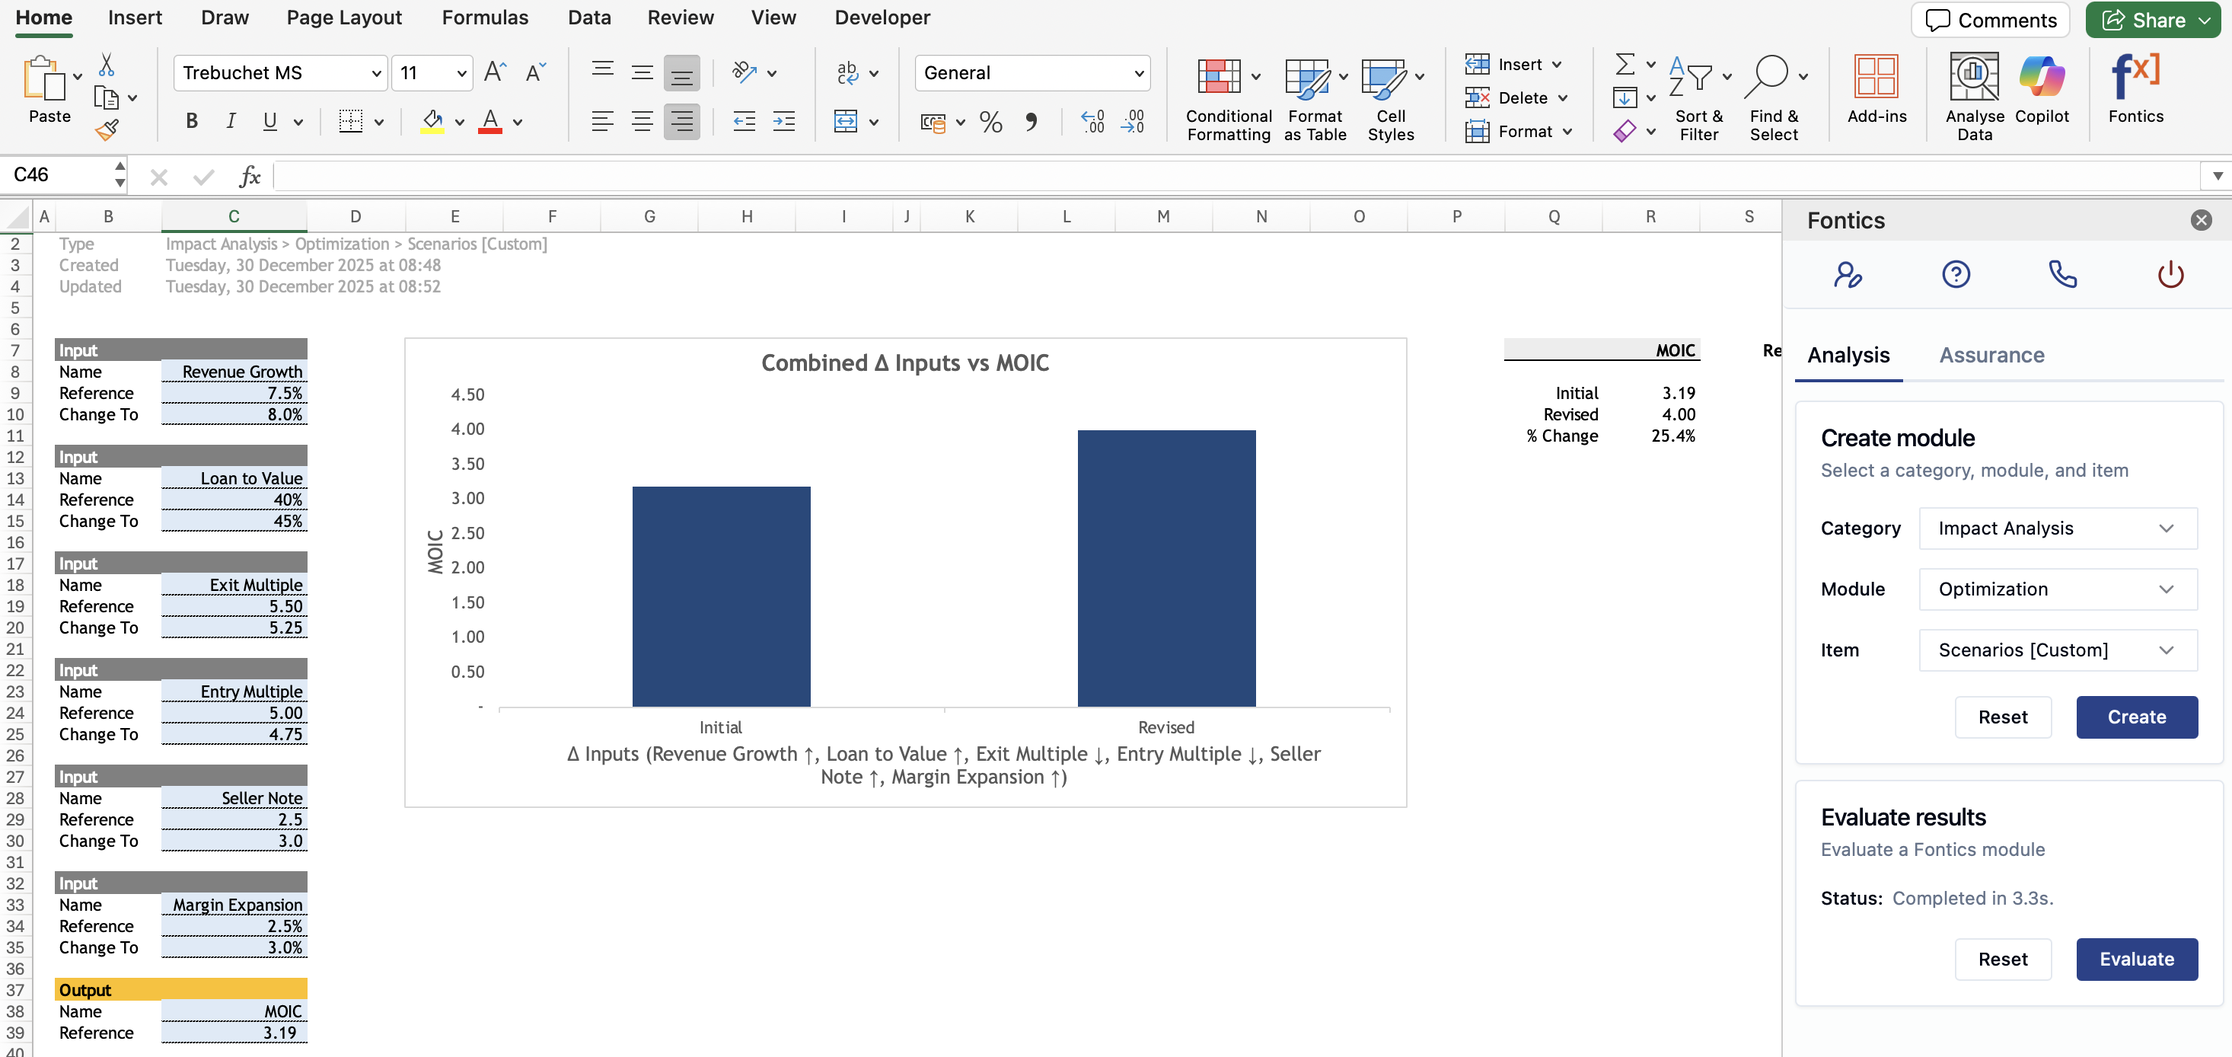Toggle Bold formatting

(x=191, y=122)
